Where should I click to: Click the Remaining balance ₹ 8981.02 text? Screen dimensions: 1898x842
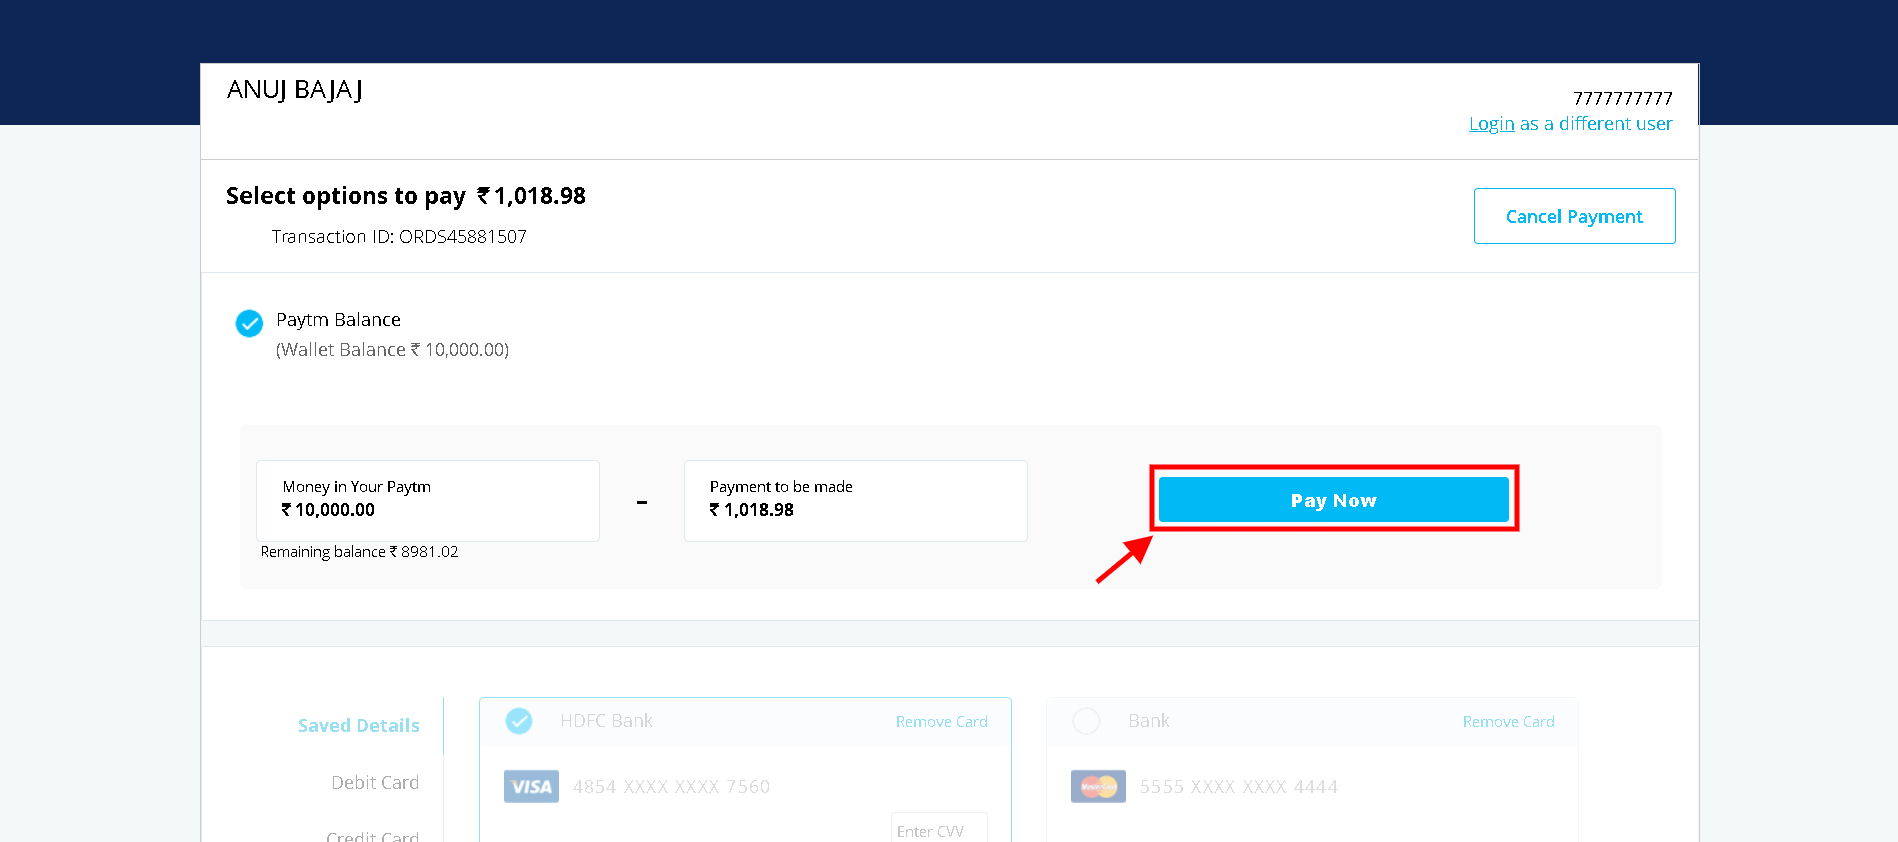tap(359, 552)
